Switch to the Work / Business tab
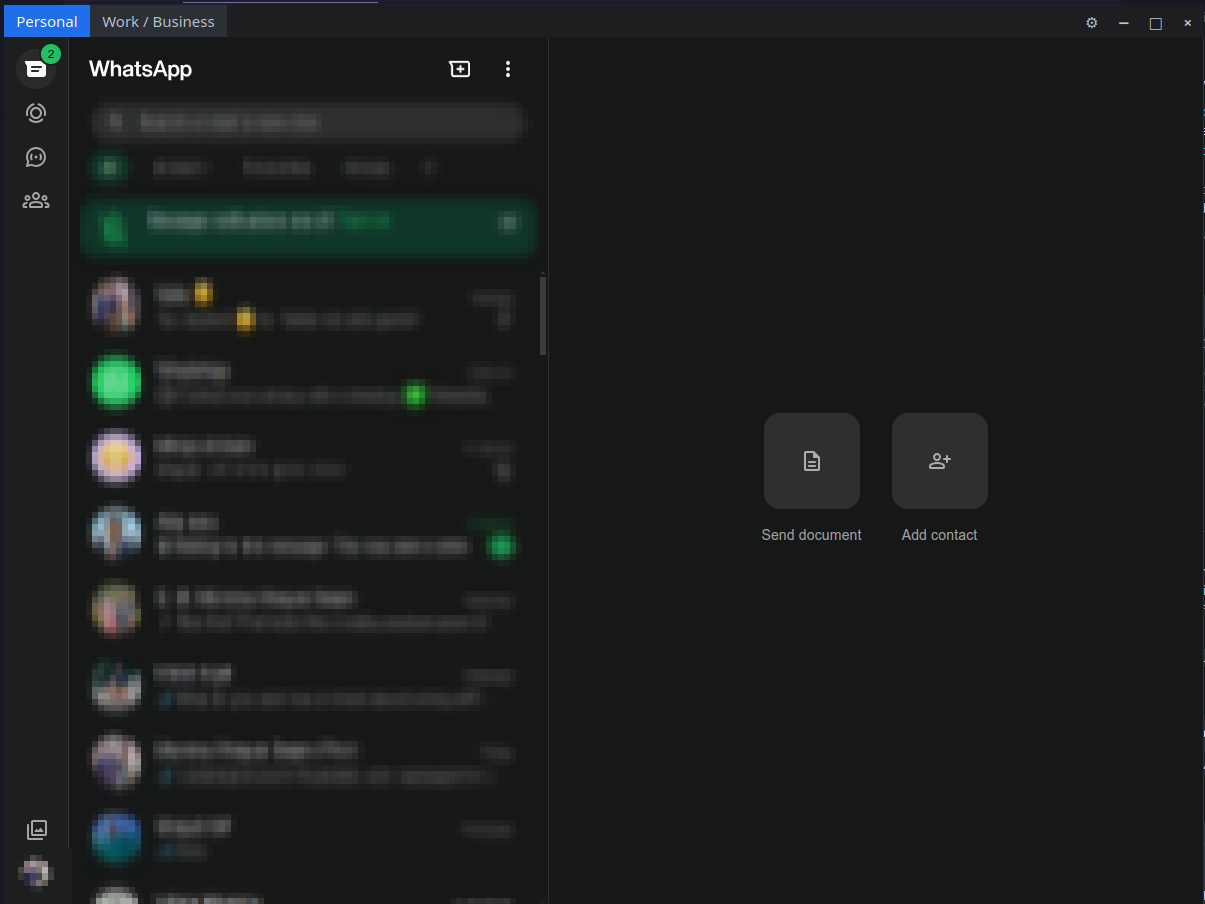This screenshot has height=904, width=1205. coord(158,21)
